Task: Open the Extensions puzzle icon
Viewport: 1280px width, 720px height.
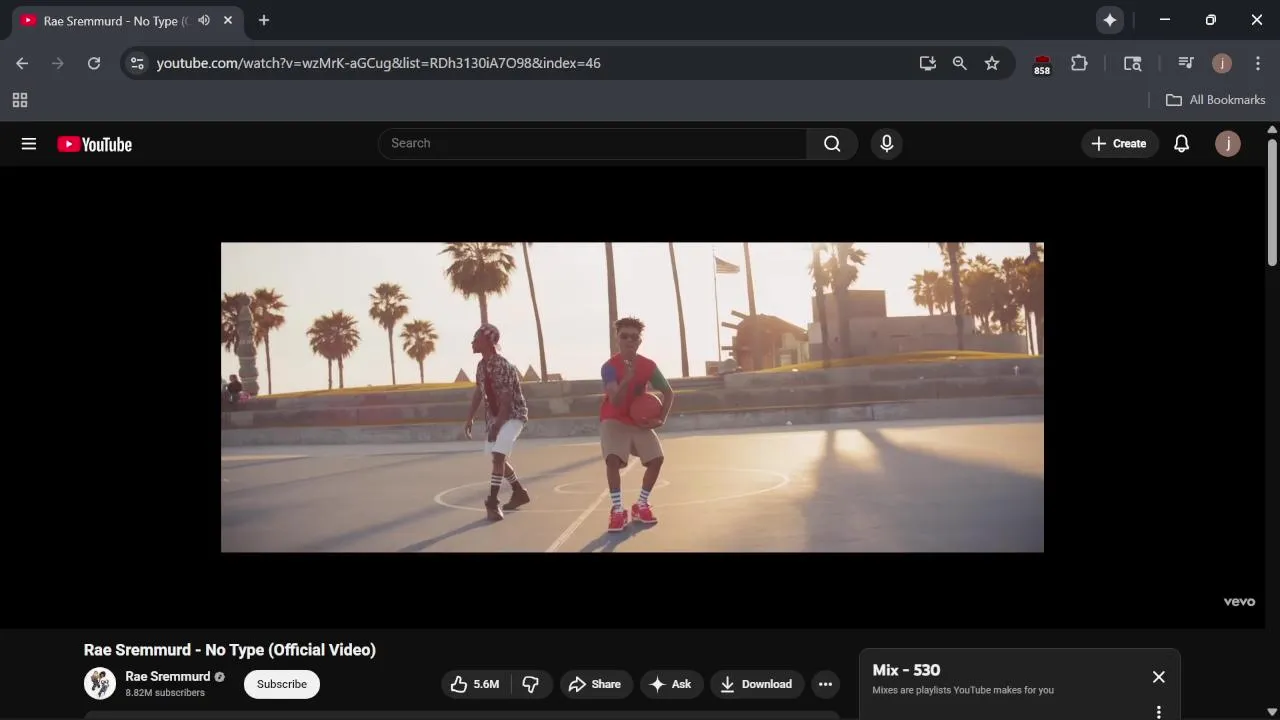Action: pyautogui.click(x=1079, y=63)
